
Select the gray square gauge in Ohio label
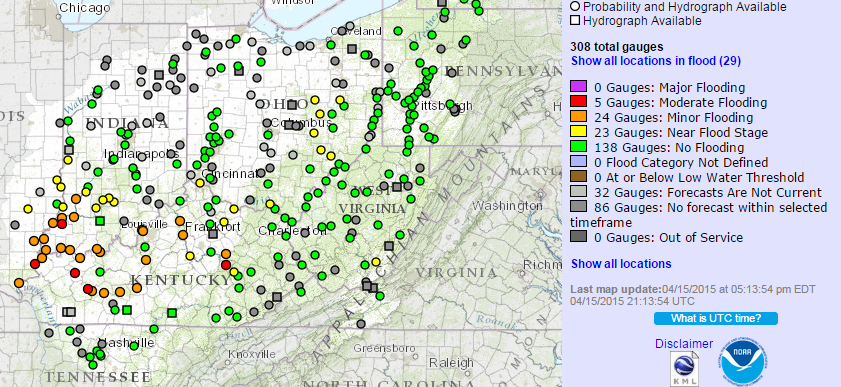click(x=292, y=105)
